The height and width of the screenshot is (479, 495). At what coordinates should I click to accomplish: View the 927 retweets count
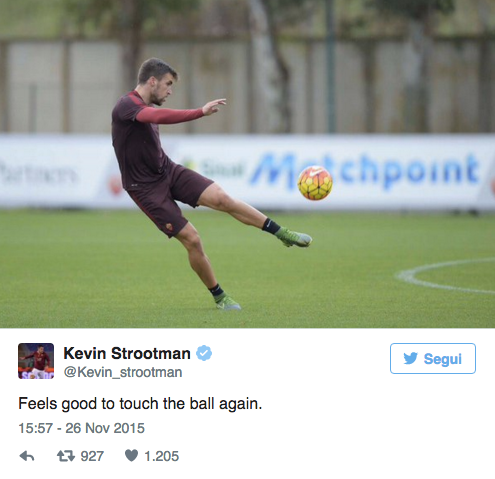(92, 456)
